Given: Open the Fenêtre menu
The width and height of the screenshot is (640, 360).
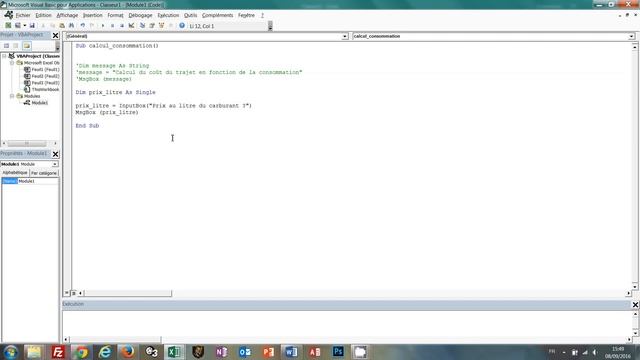Looking at the screenshot, I should [246, 15].
